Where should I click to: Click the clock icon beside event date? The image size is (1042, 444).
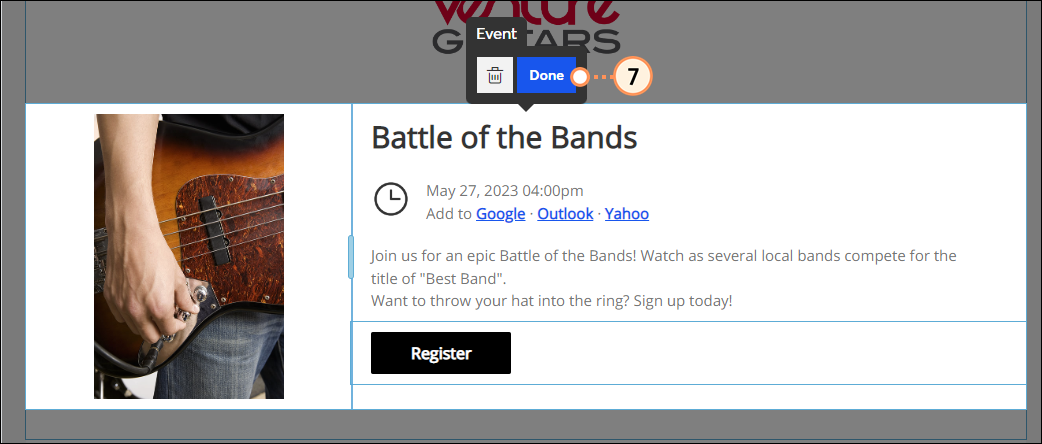pyautogui.click(x=391, y=199)
